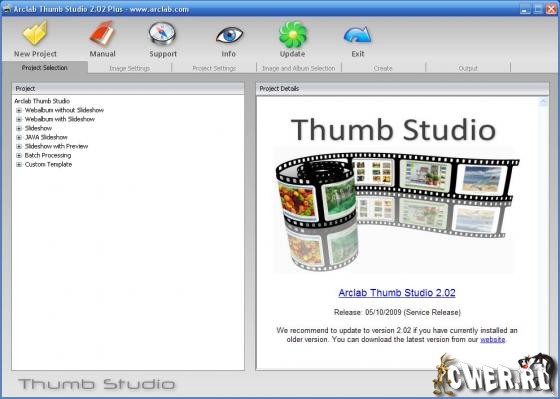Viewport: 560px width, 399px height.
Task: Select the Slideshow with Preview item
Action: (56, 146)
